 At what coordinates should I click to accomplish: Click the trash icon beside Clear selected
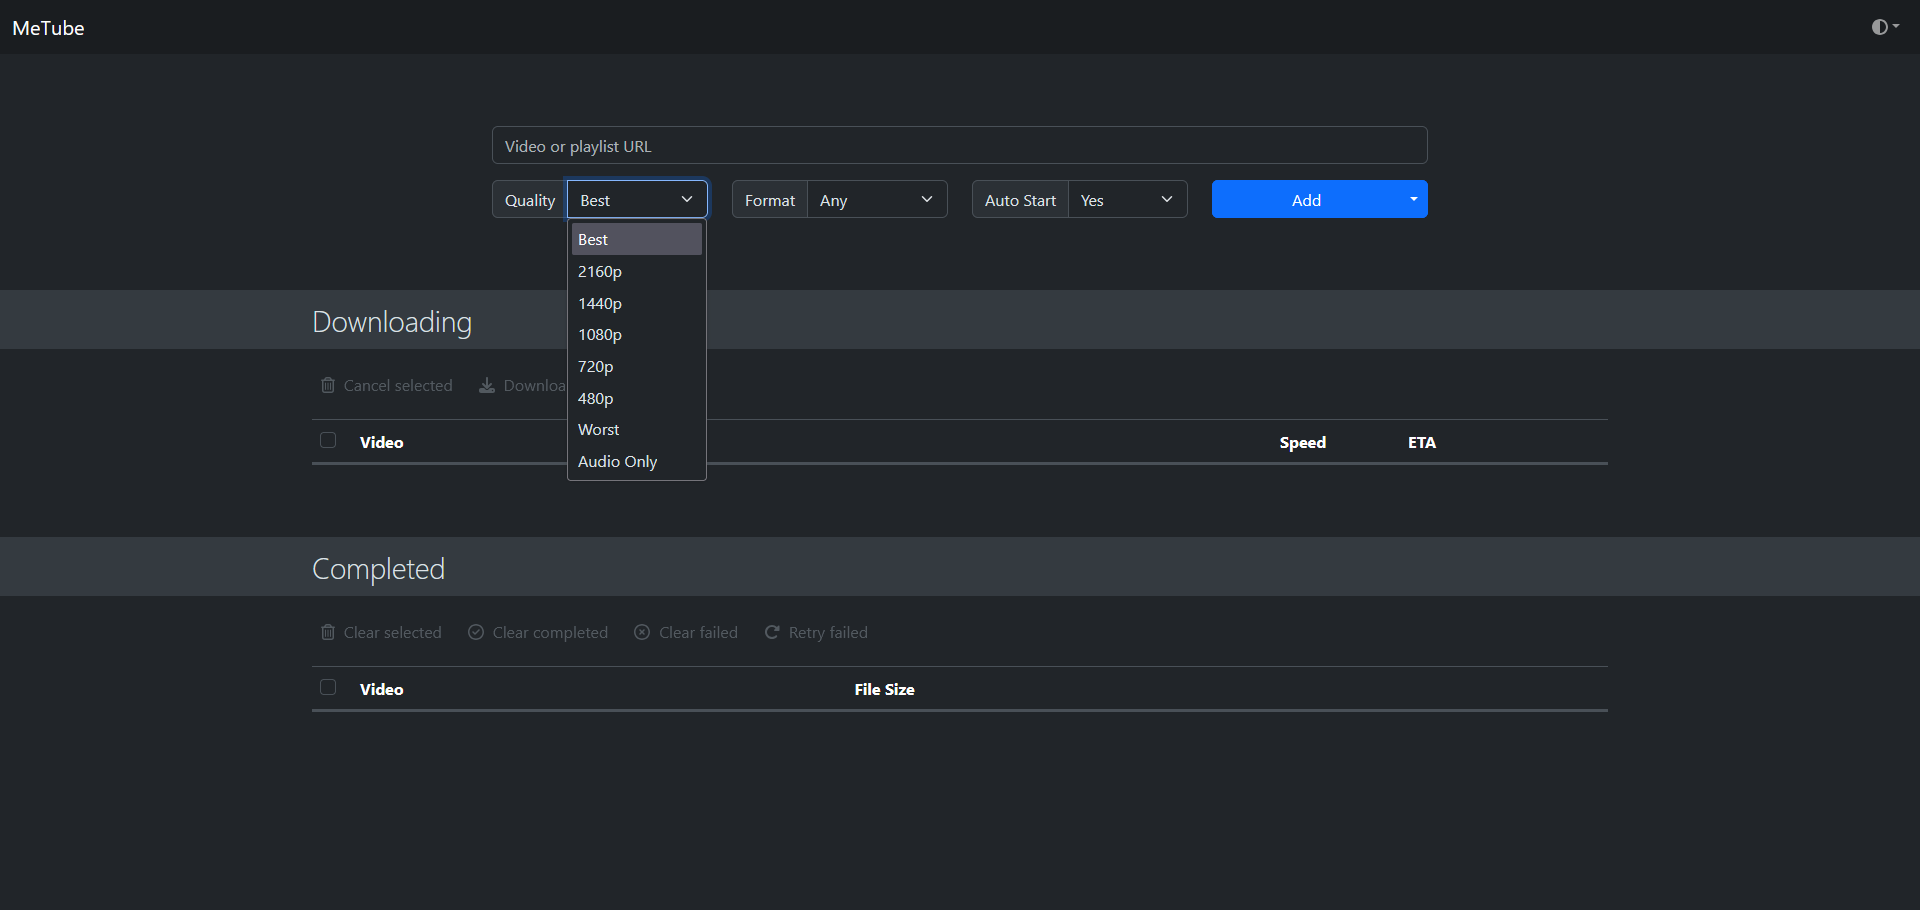click(327, 632)
